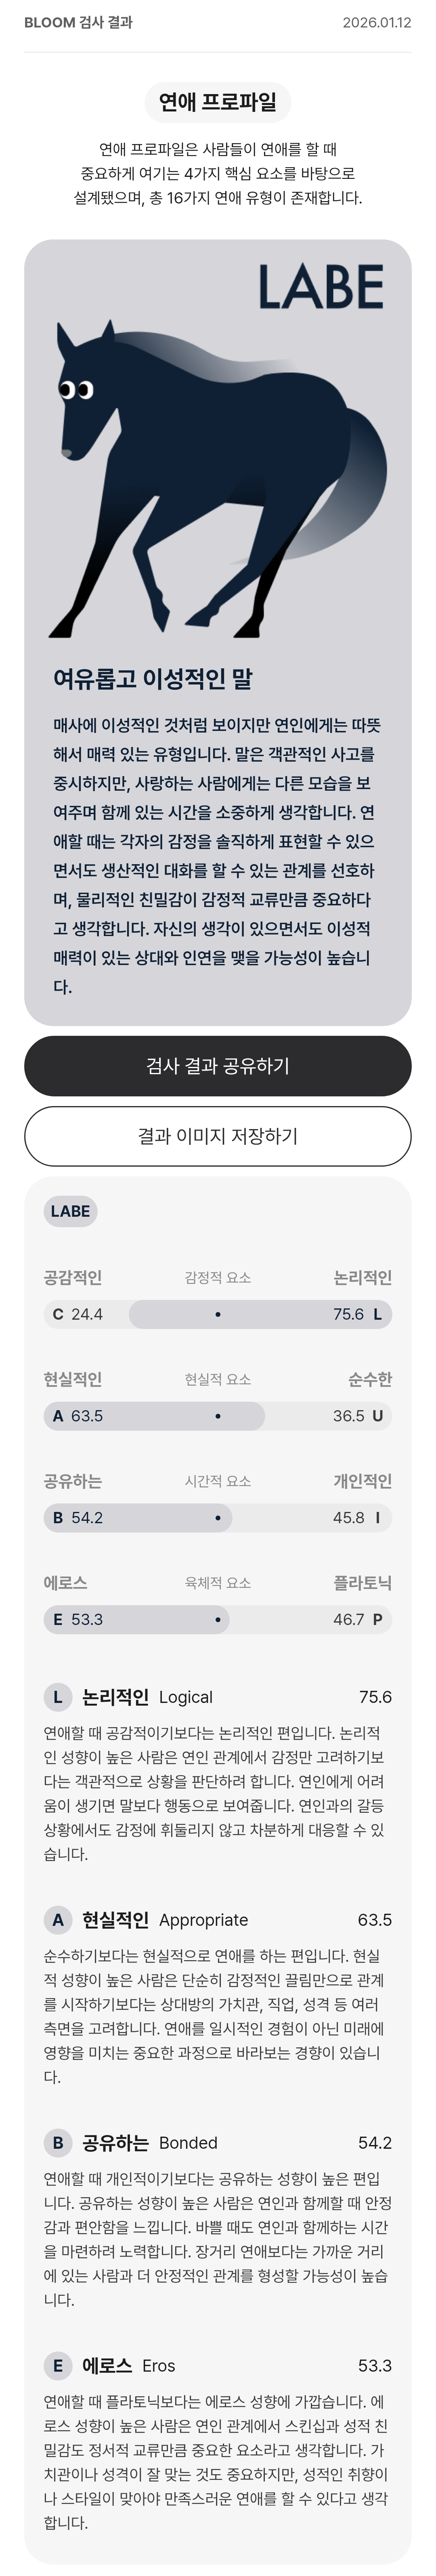Click the large LABE logo on the card
Image resolution: width=436 pixels, height=2576 pixels.
320,287
